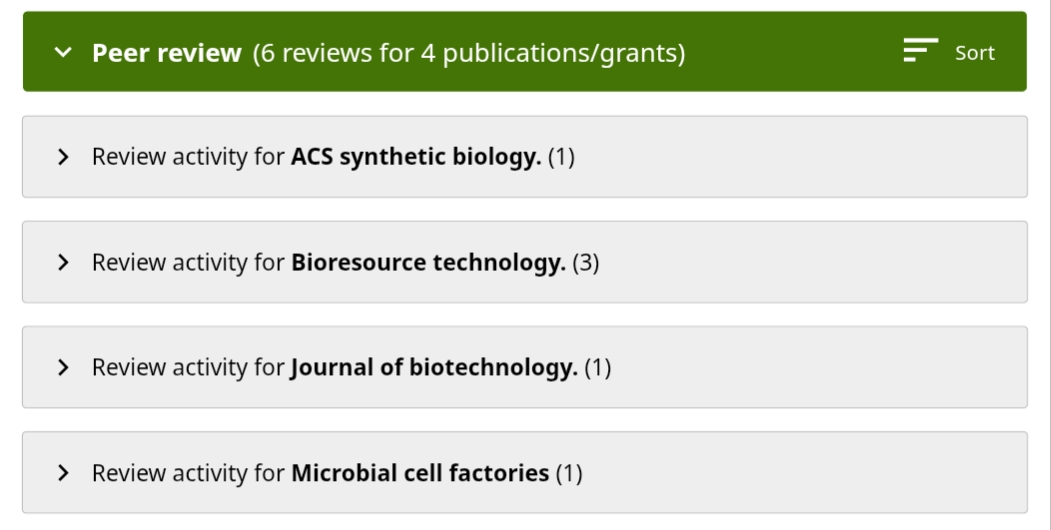
Task: Click the count (1) beside ACS synthetic biology
Action: pos(561,157)
